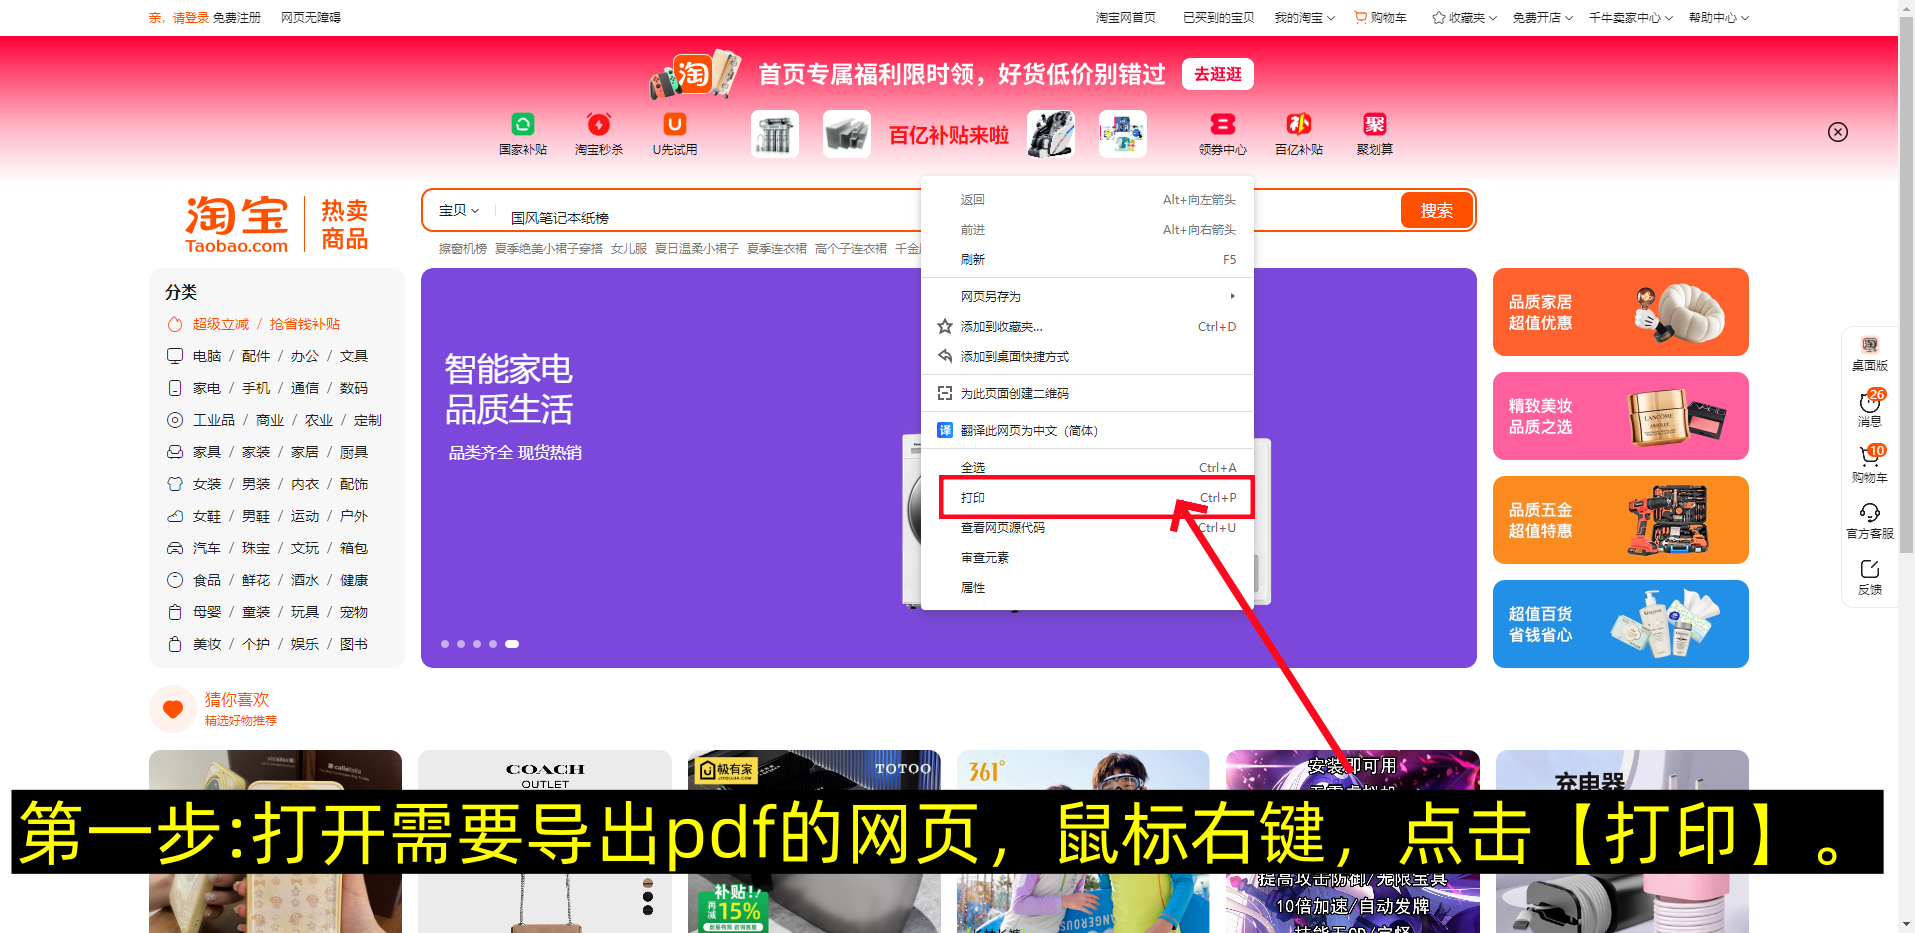Select 全选 in the context menu
This screenshot has width=1915, height=933.
point(1087,467)
